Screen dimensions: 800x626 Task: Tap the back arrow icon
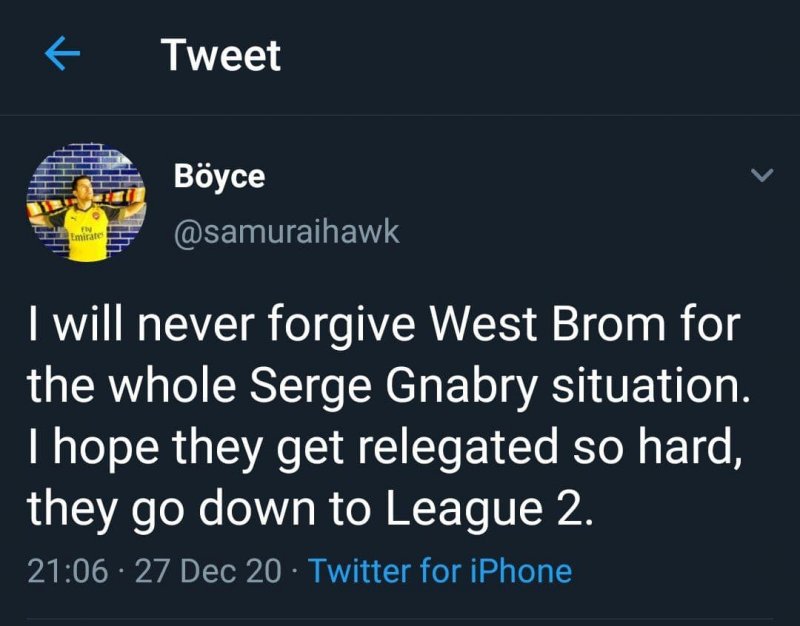[x=63, y=55]
